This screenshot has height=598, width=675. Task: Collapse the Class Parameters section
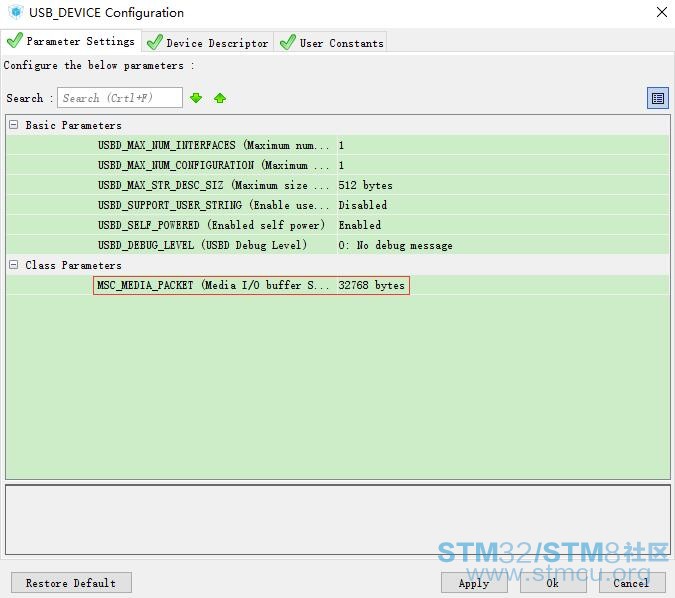(14, 265)
